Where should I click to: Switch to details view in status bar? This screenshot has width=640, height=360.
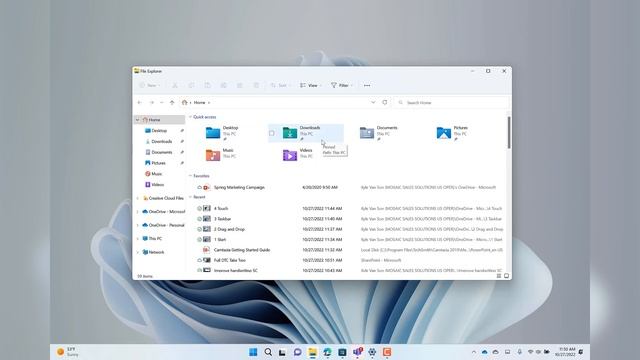pyautogui.click(x=499, y=276)
